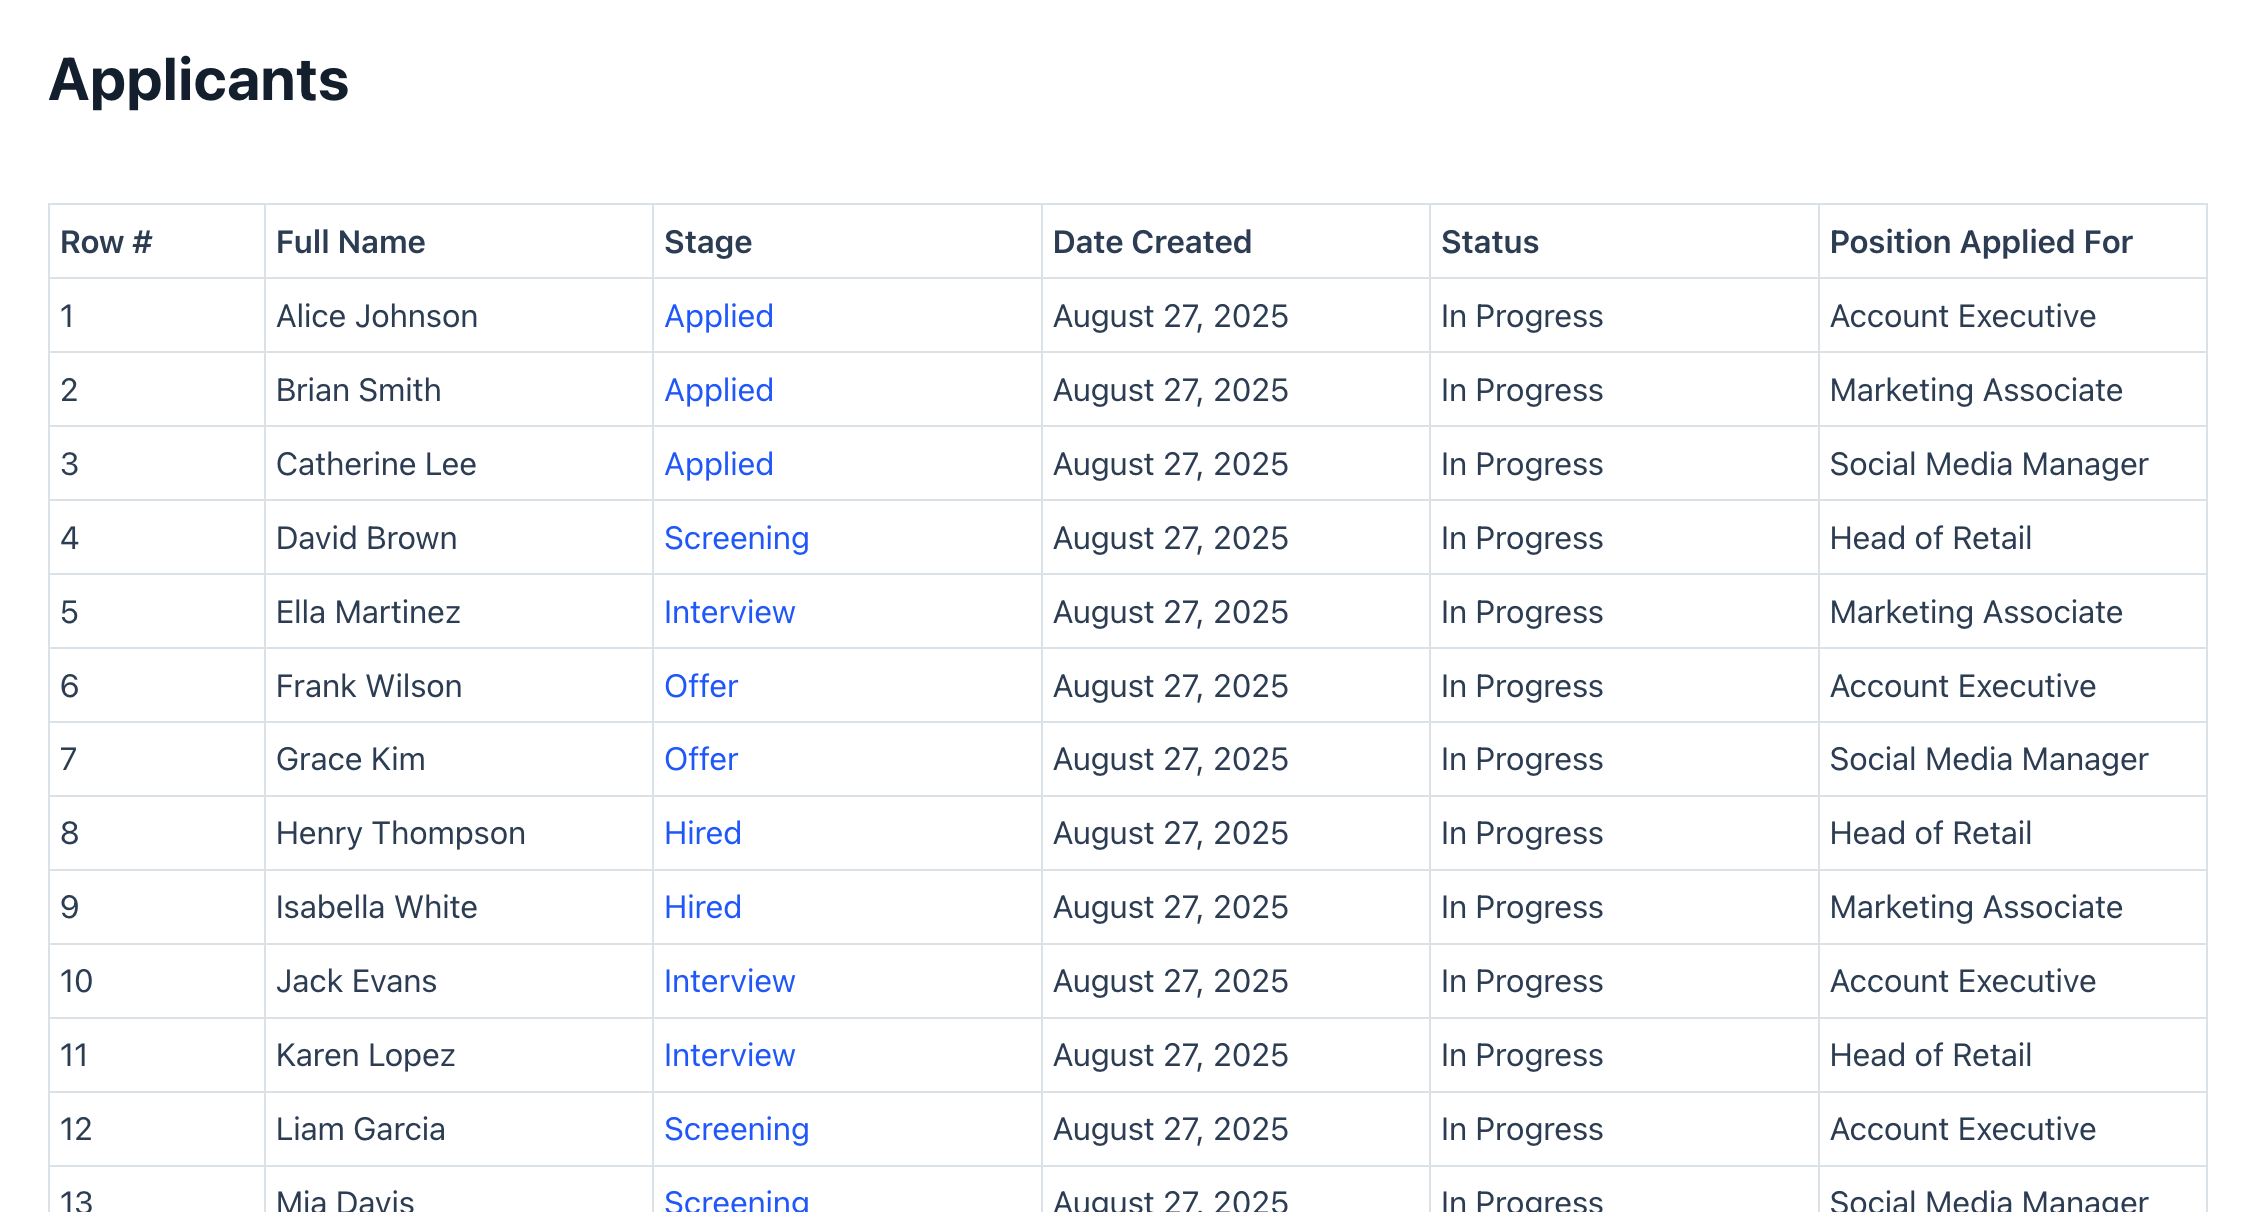Open Isabella White's Hired stage link
The image size is (2260, 1212).
(x=702, y=907)
